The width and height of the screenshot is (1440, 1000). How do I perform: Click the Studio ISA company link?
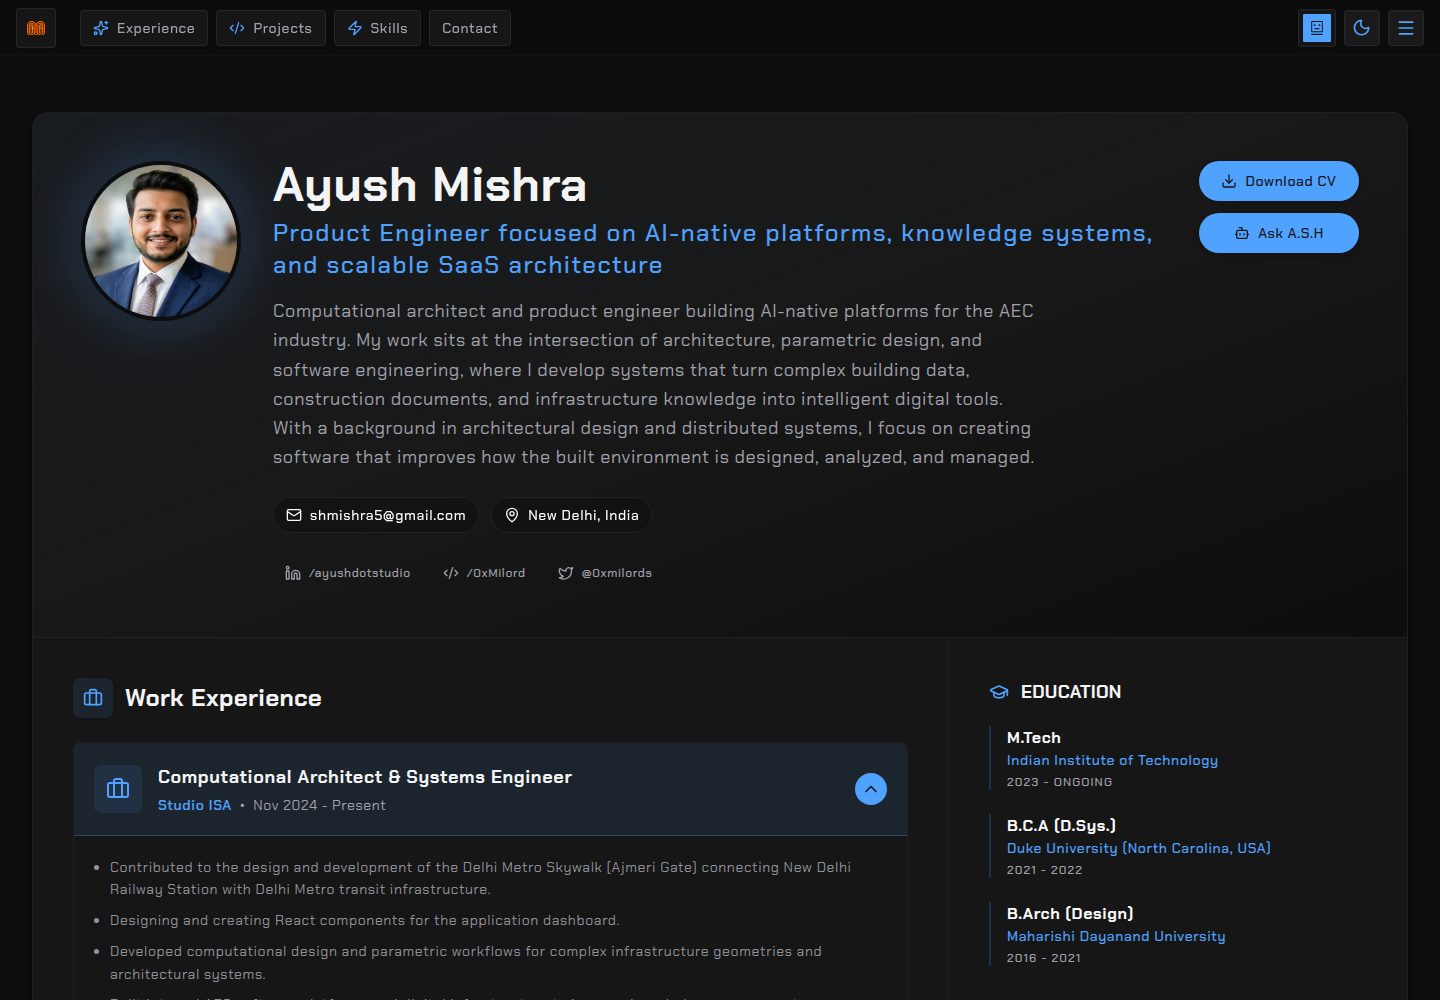tap(194, 805)
